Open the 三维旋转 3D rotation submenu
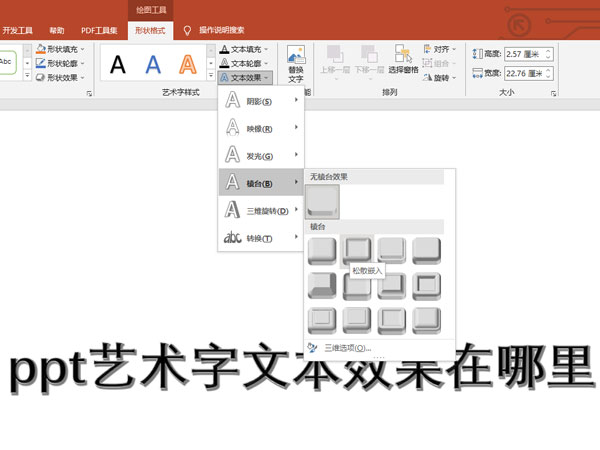 (x=260, y=210)
